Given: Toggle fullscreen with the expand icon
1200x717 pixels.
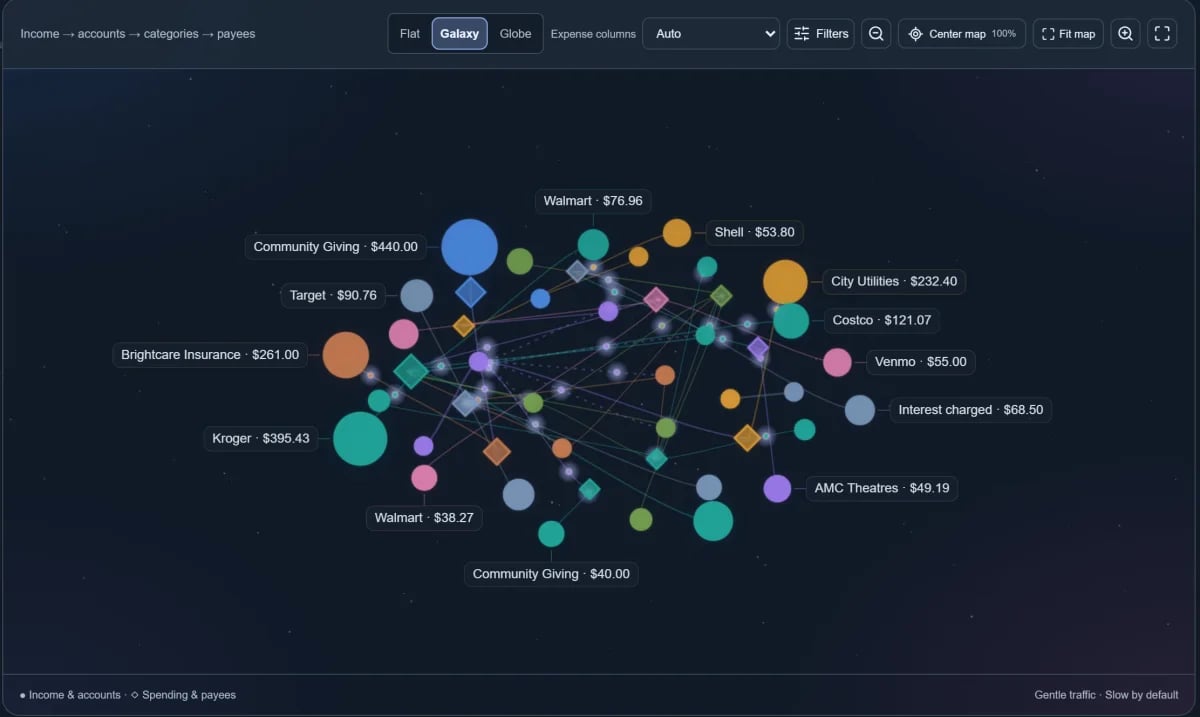Looking at the screenshot, I should pos(1162,33).
